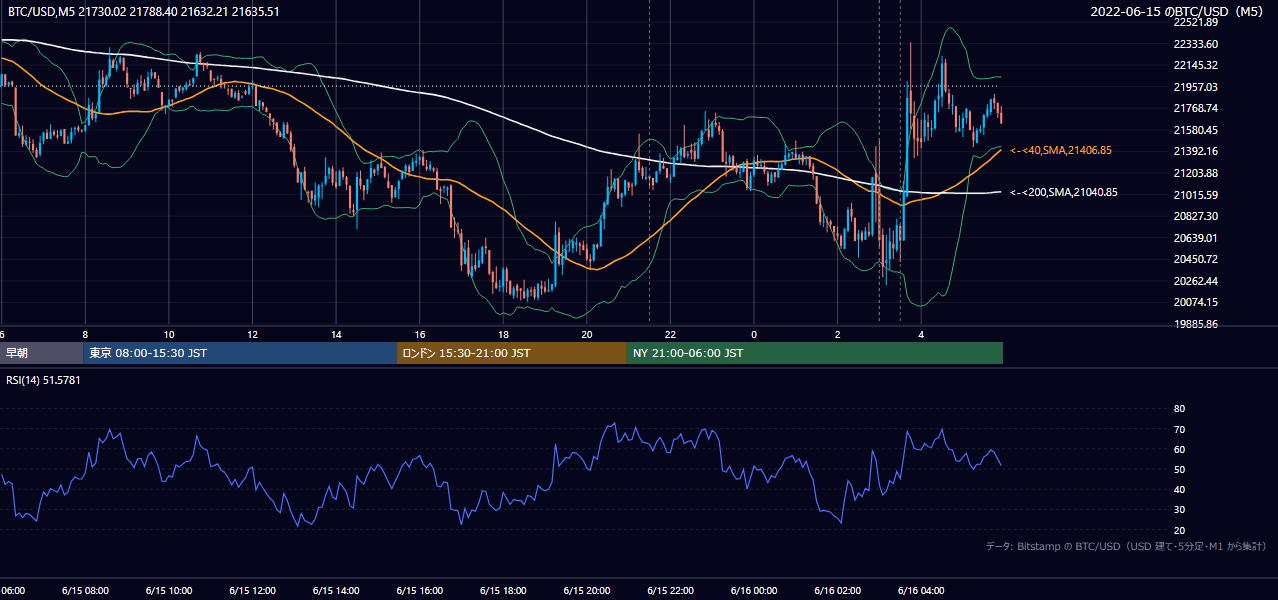Click the 21580.45 price level label
Screen dimensions: 1278x600
pyautogui.click(x=1196, y=130)
